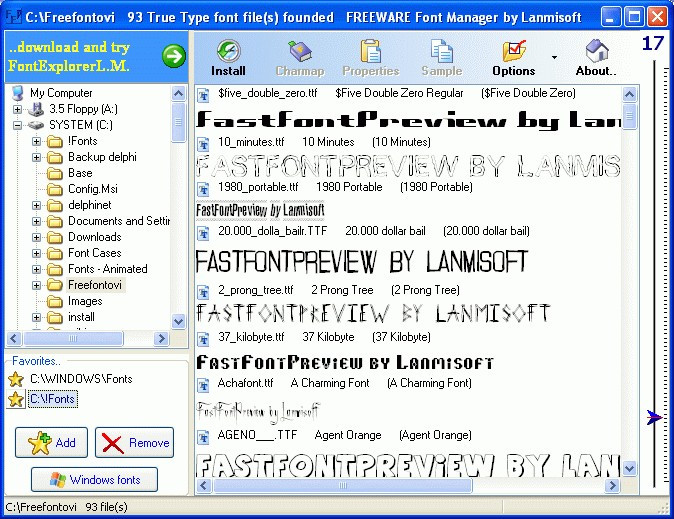Click font list horizontal scroll right arrow
This screenshot has height=519, width=674.
[612, 486]
